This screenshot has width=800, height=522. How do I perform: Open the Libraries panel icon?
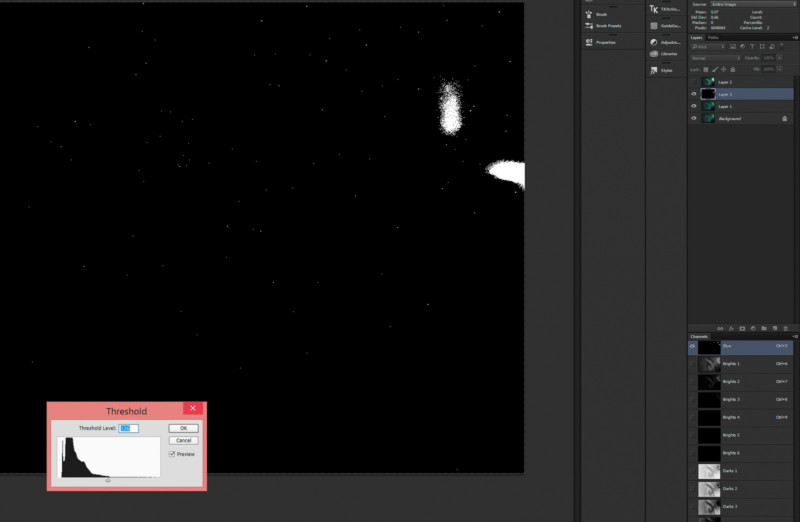653,54
